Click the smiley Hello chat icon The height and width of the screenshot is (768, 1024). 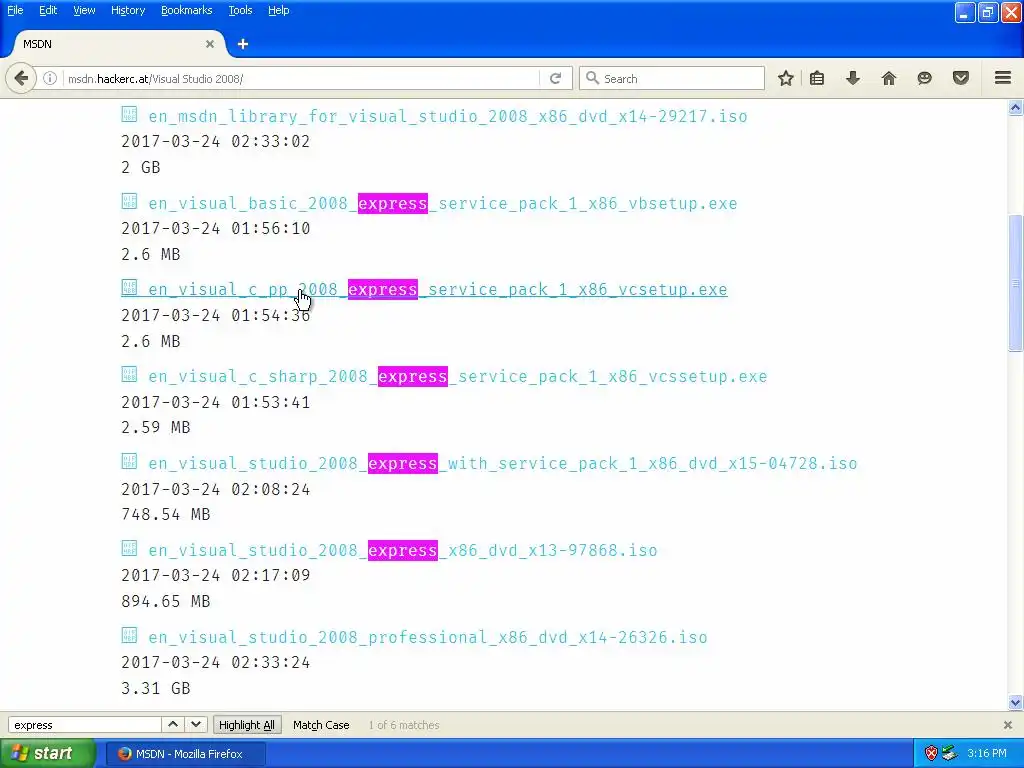(924, 78)
